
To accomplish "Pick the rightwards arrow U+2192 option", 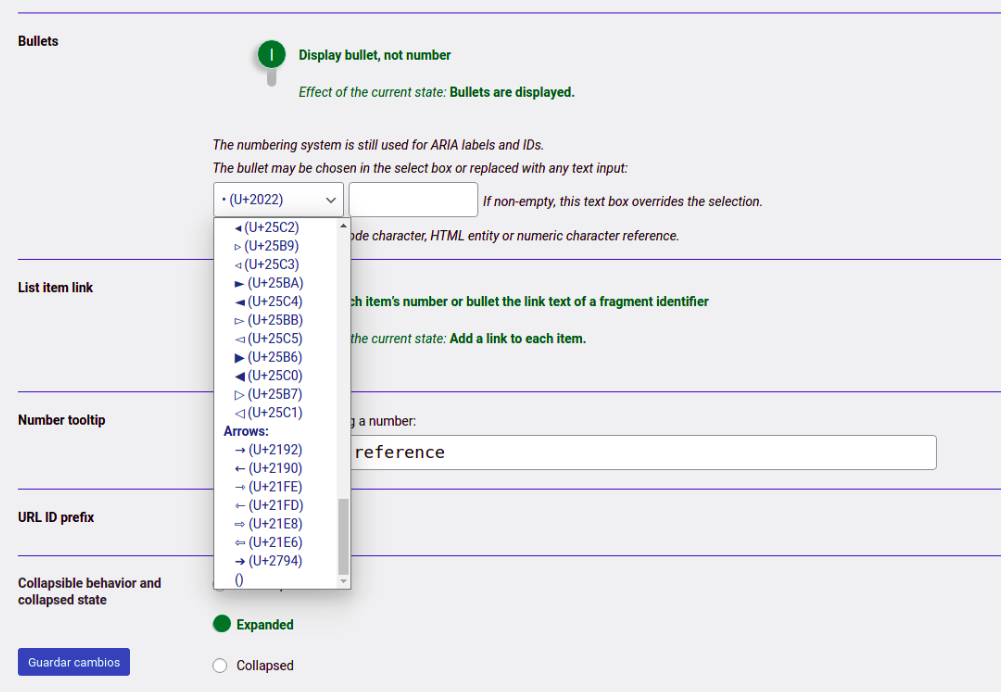I will coord(275,449).
